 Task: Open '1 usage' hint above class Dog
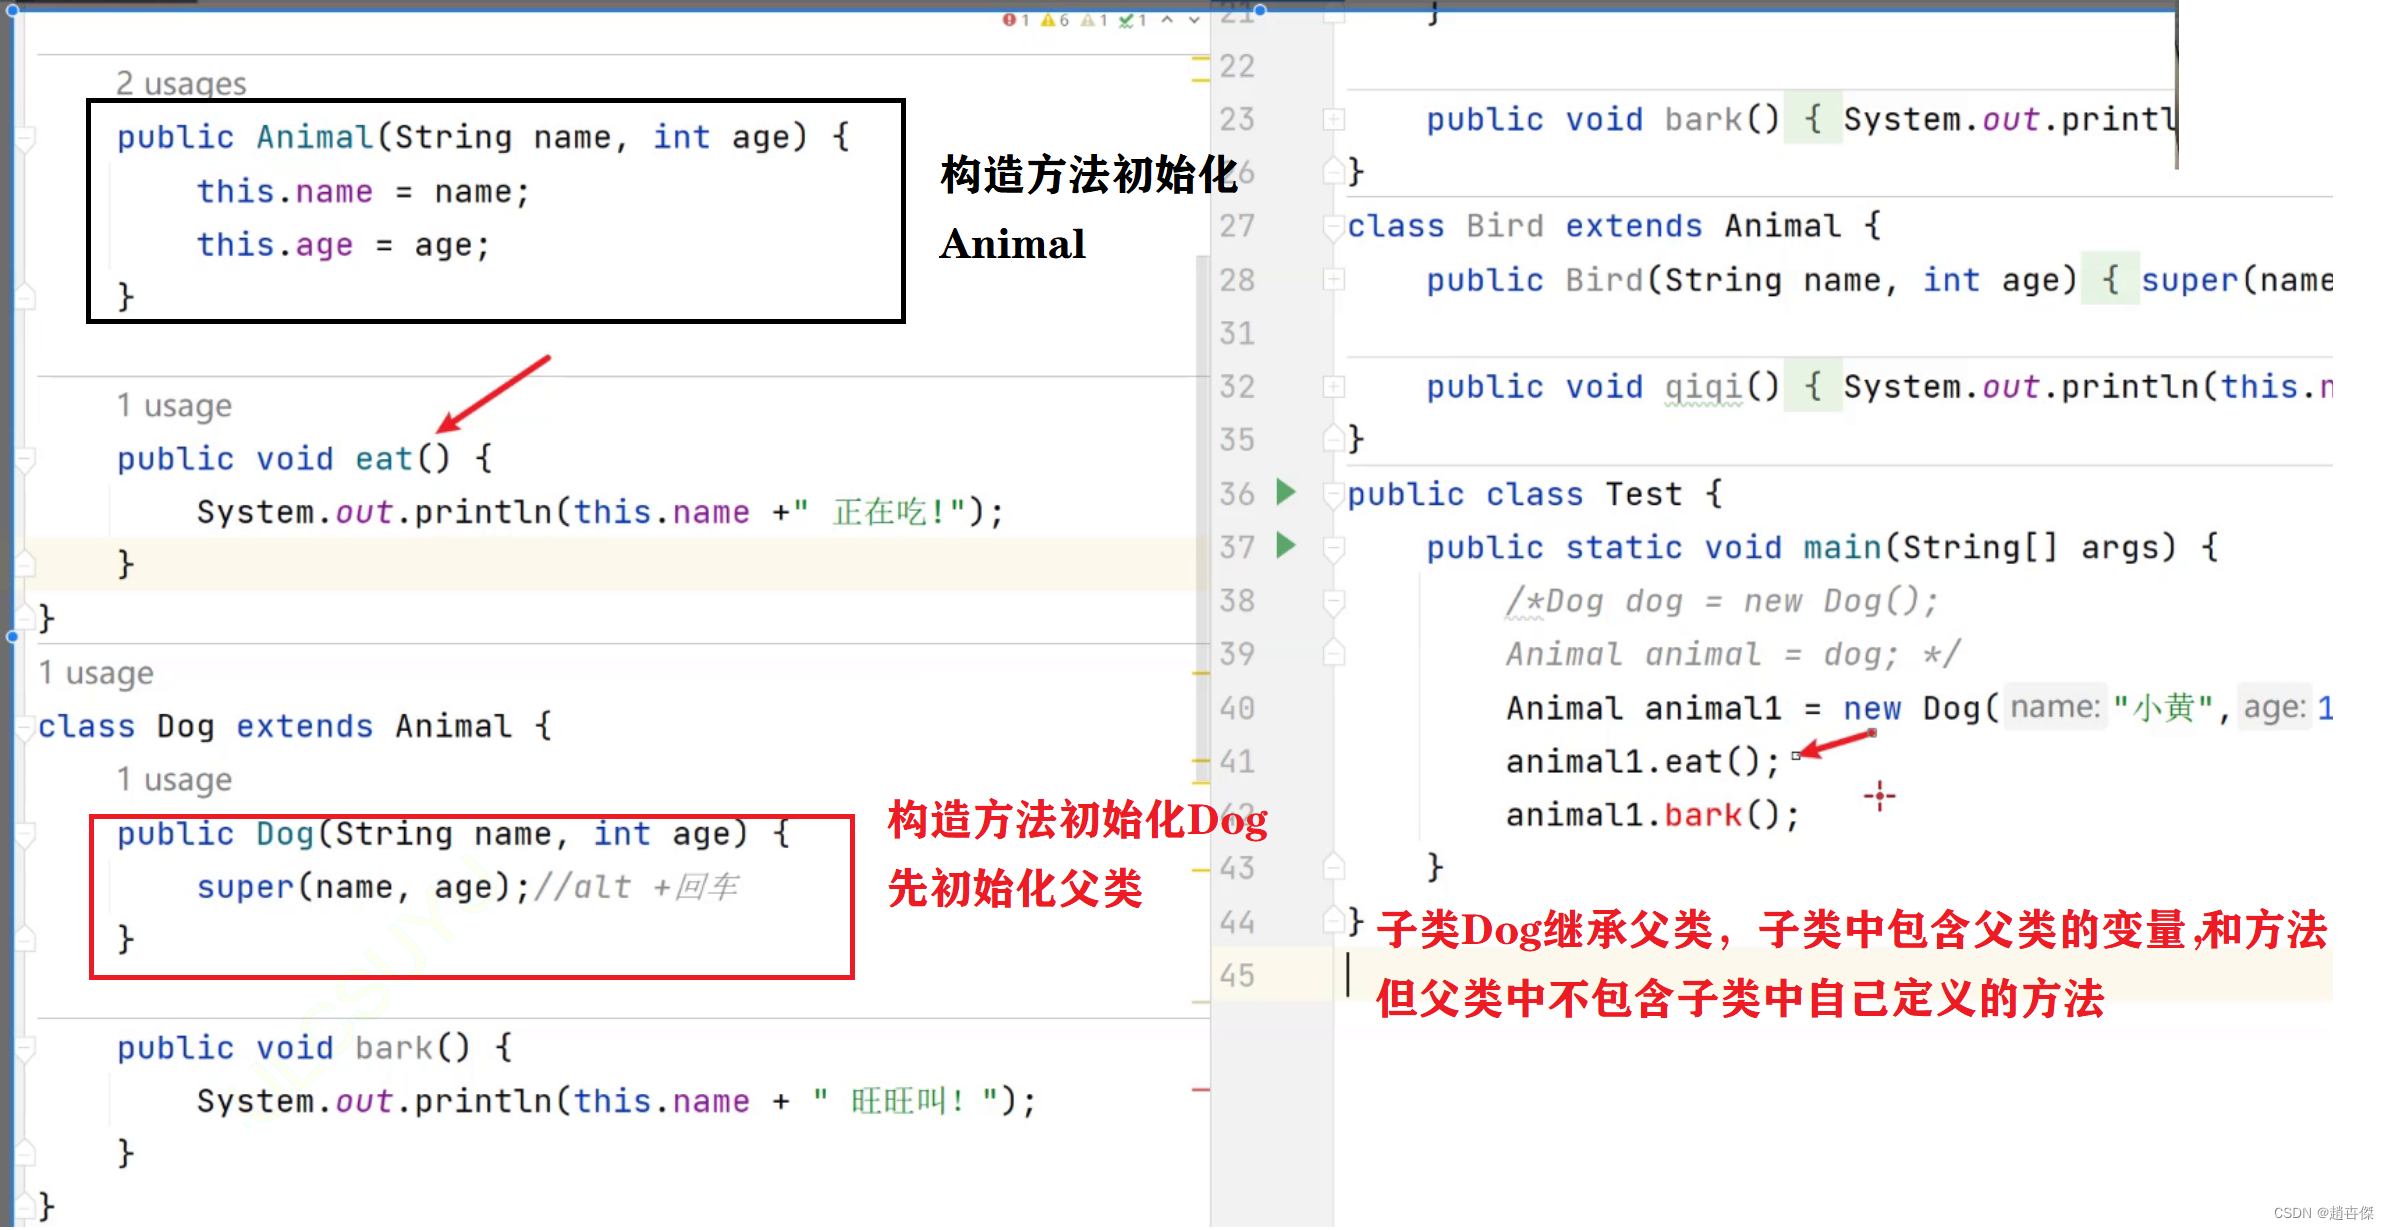96,673
